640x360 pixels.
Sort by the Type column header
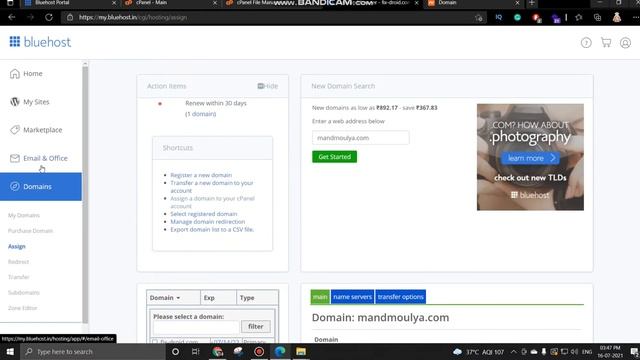(257, 298)
